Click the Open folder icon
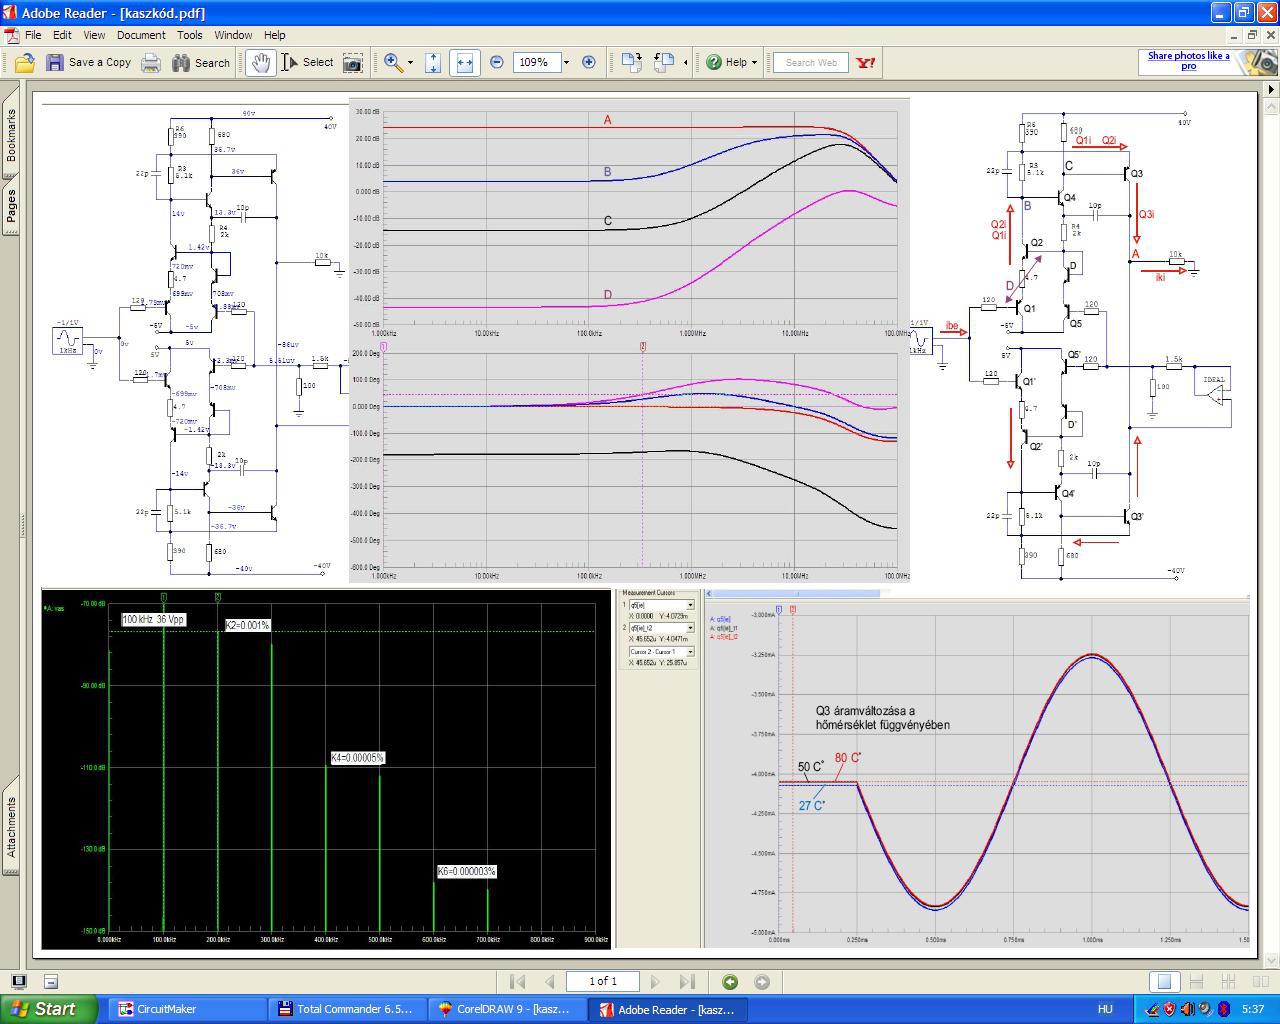Viewport: 1280px width, 1024px height. point(24,62)
